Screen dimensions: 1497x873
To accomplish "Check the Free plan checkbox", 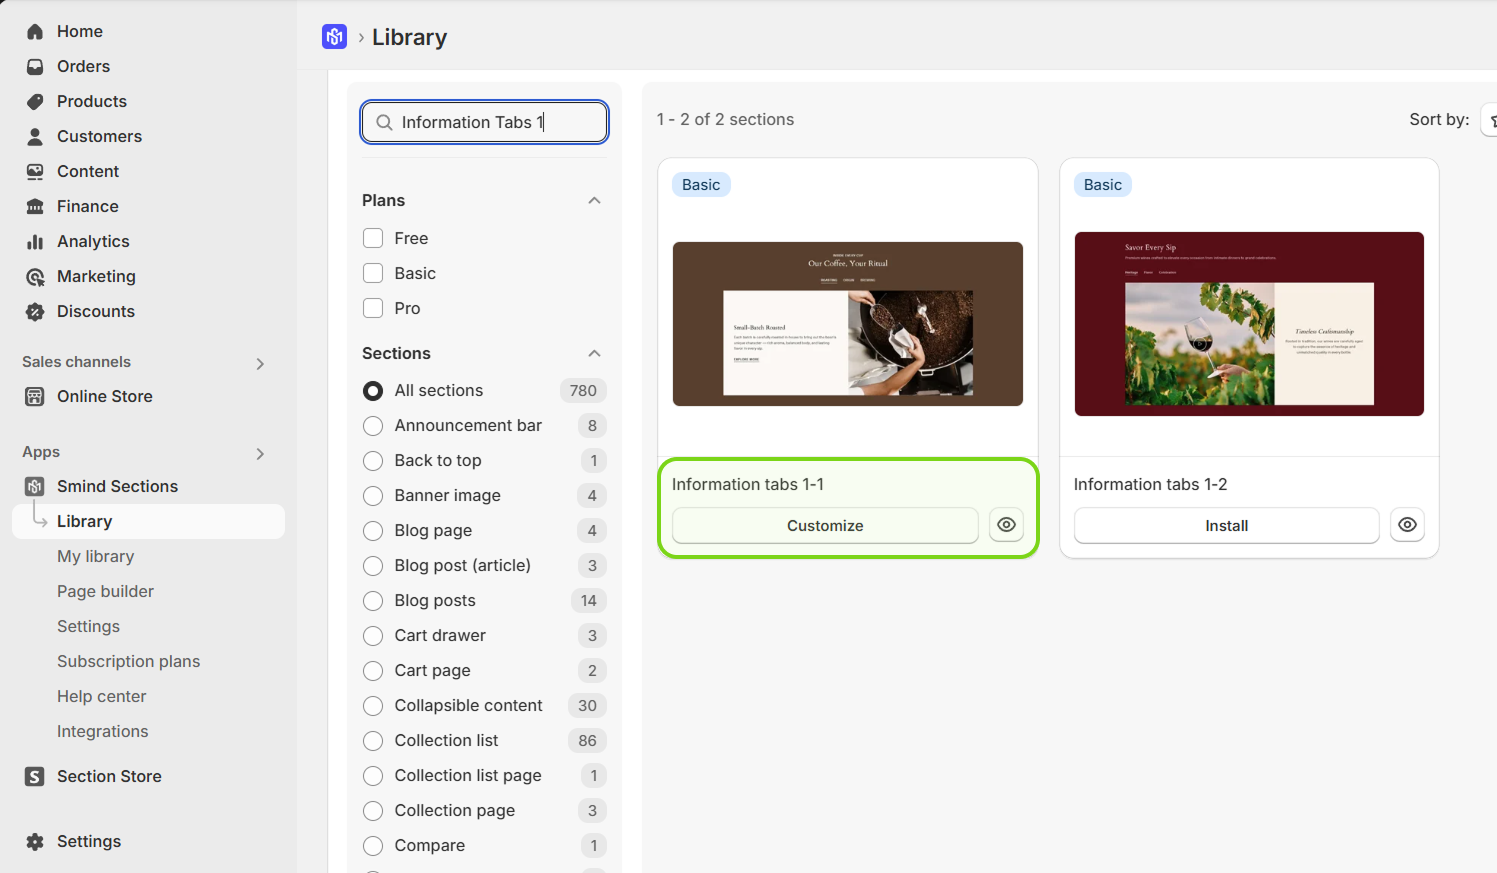I will (x=373, y=238).
